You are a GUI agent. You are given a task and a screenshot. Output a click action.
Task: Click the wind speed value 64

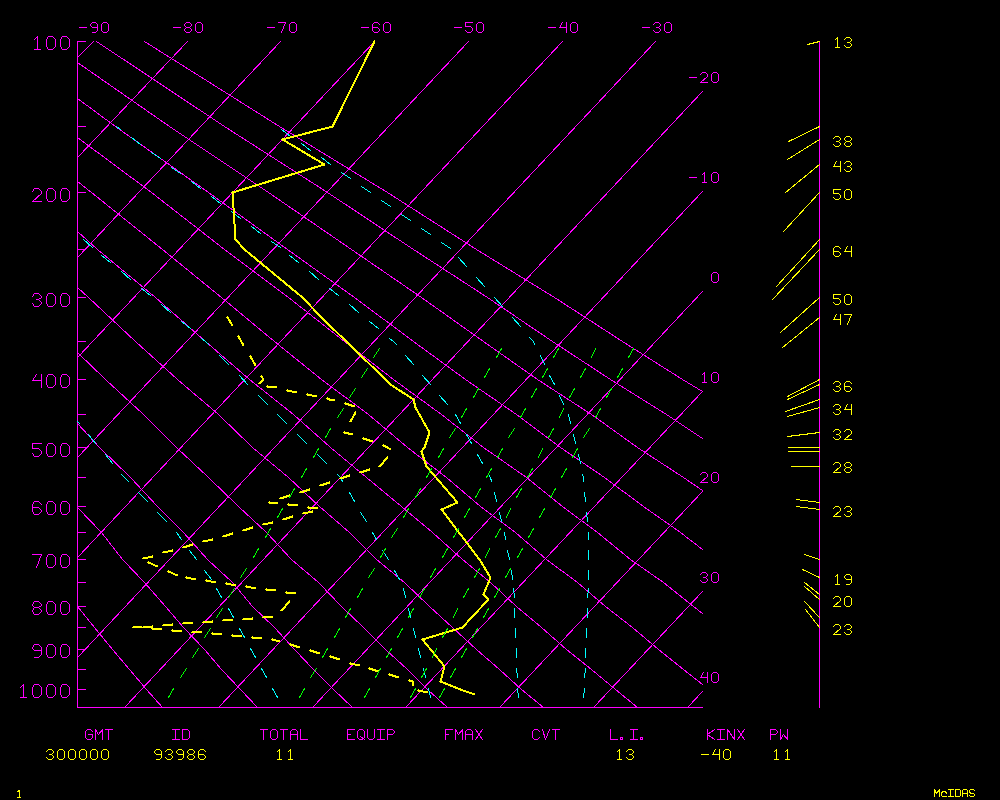pyautogui.click(x=842, y=251)
